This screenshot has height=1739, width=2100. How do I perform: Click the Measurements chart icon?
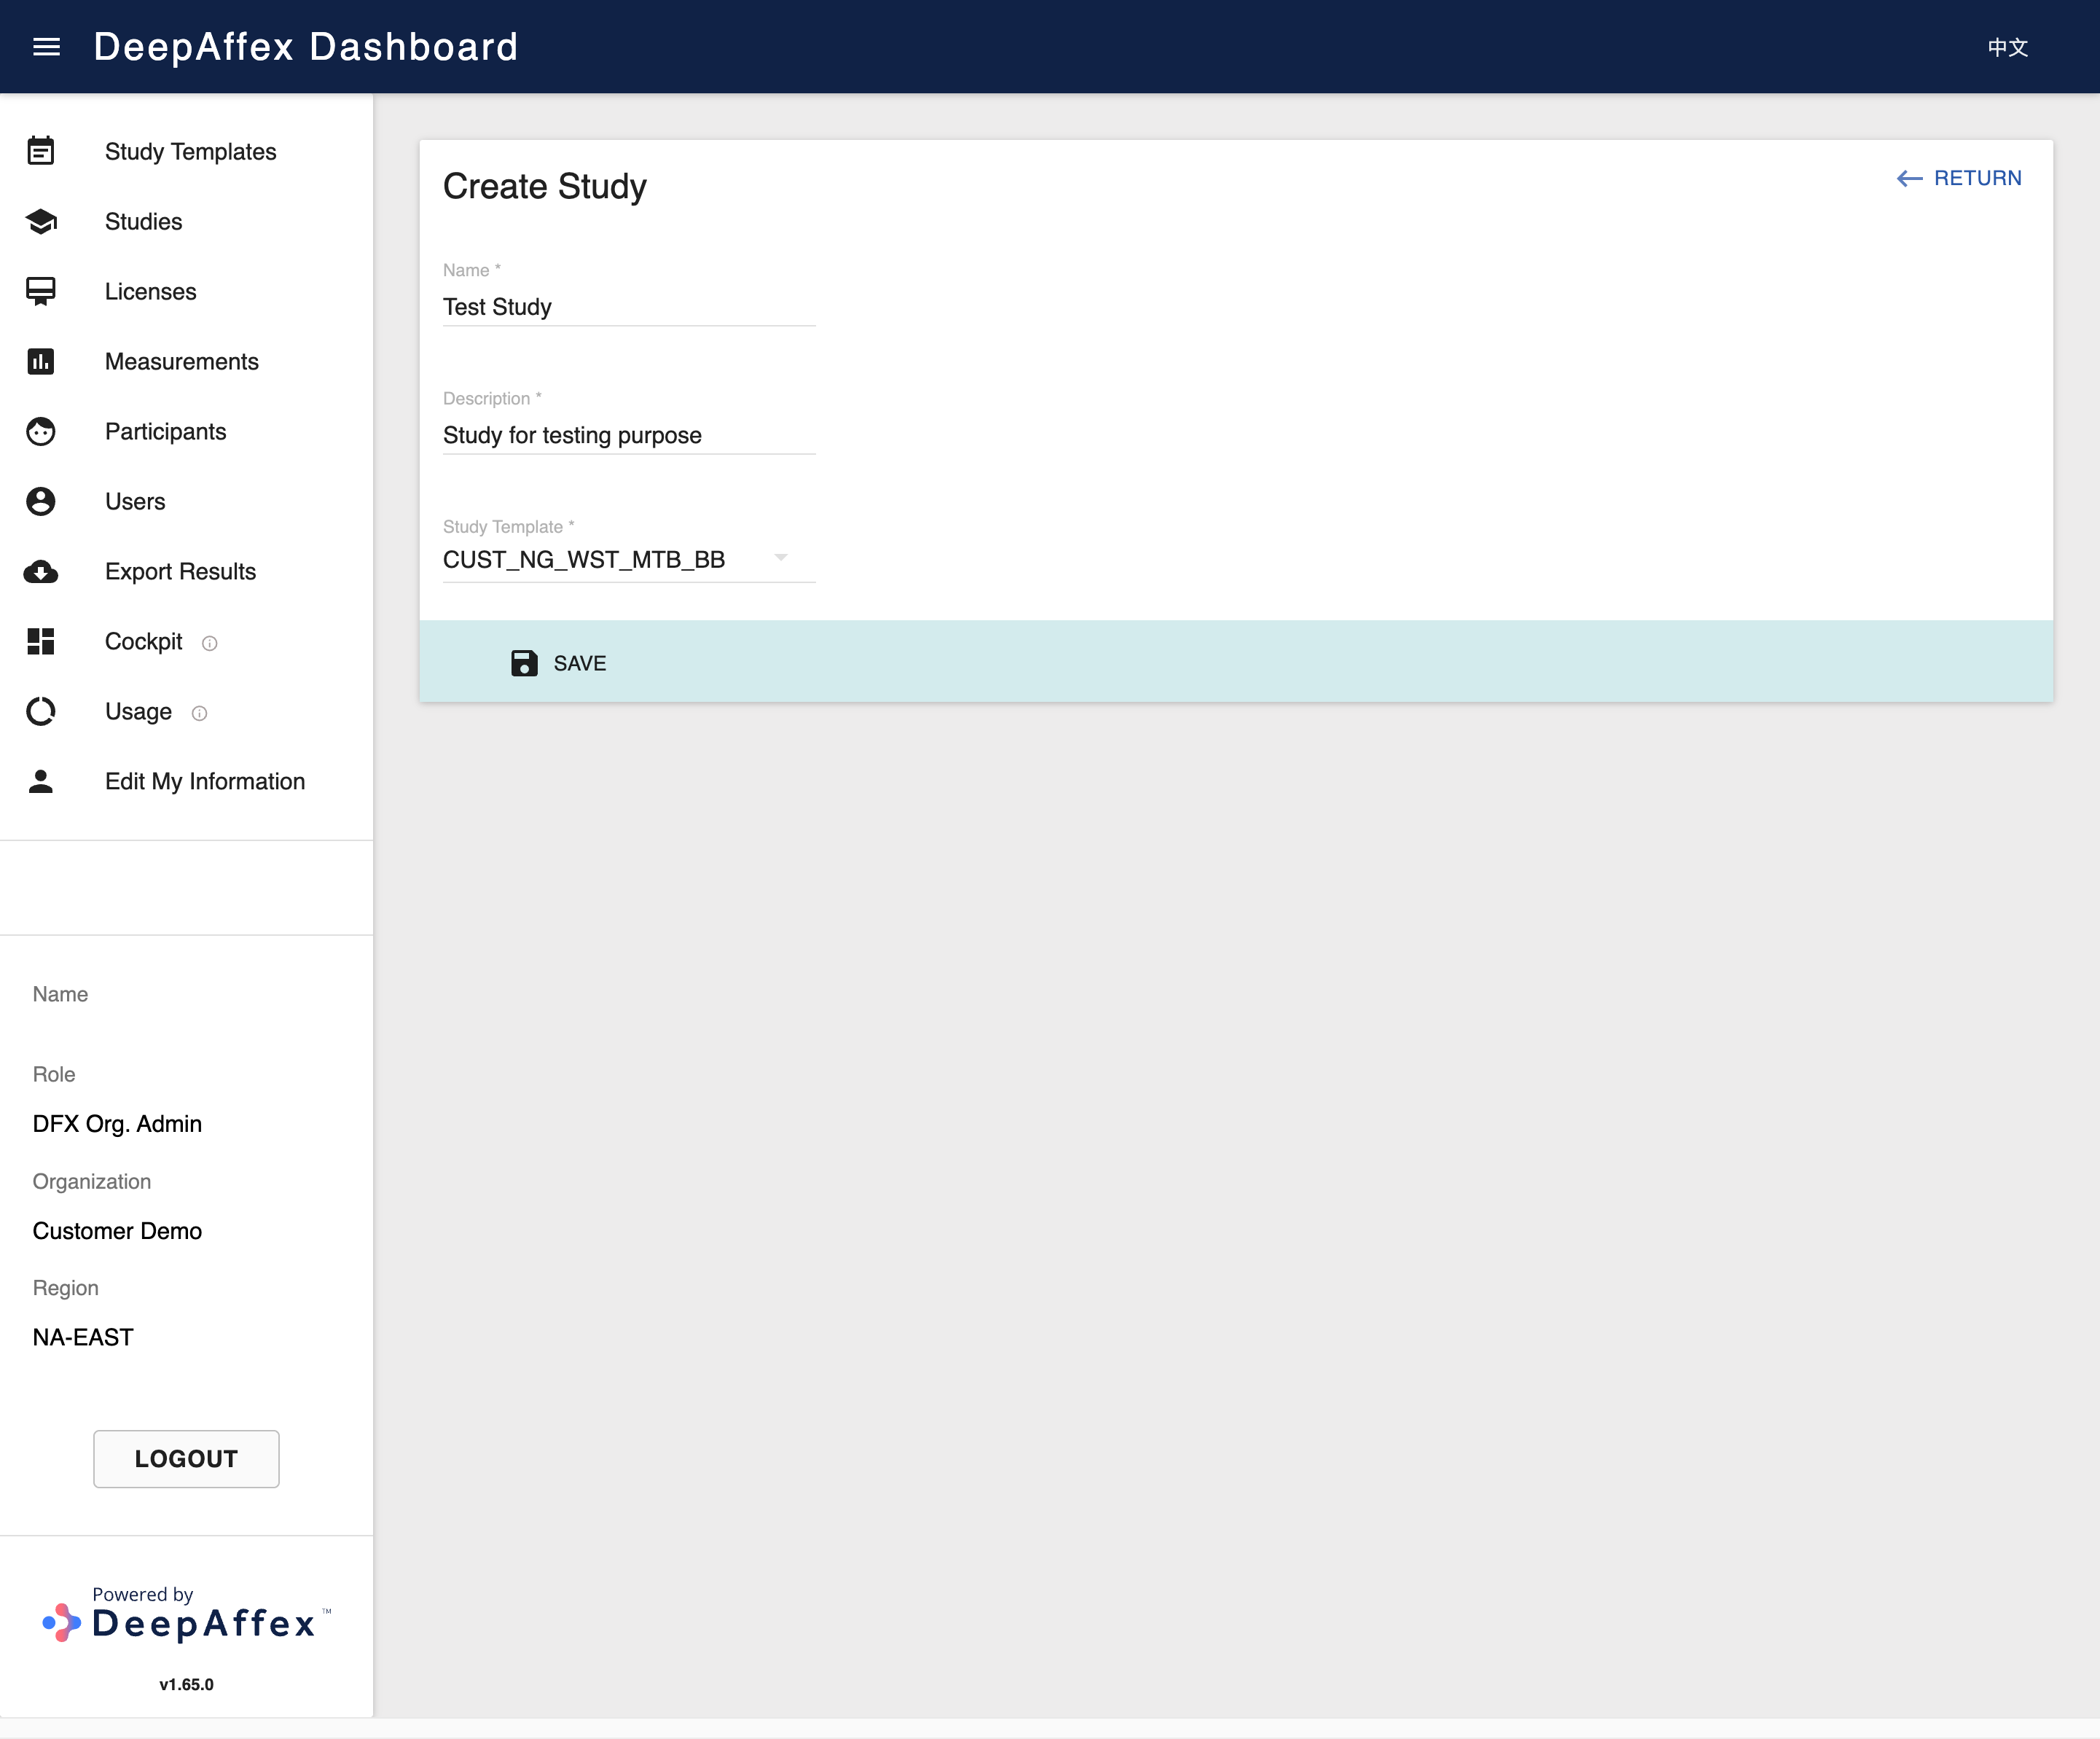pyautogui.click(x=41, y=361)
